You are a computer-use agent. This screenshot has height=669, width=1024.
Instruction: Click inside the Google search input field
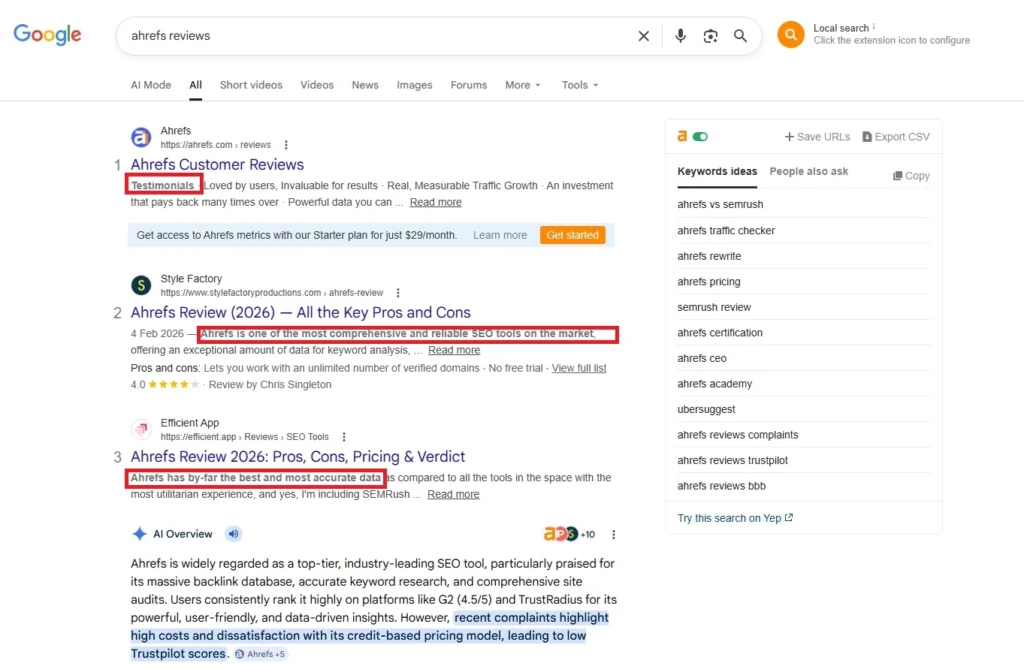point(370,36)
